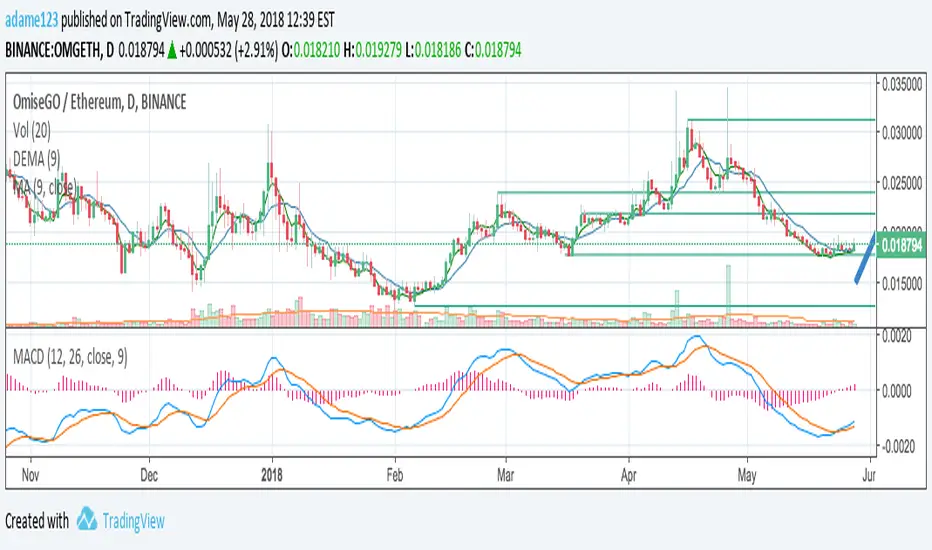Select the MACD (12, 26, close, 9) label
The height and width of the screenshot is (550, 932).
tap(70, 357)
